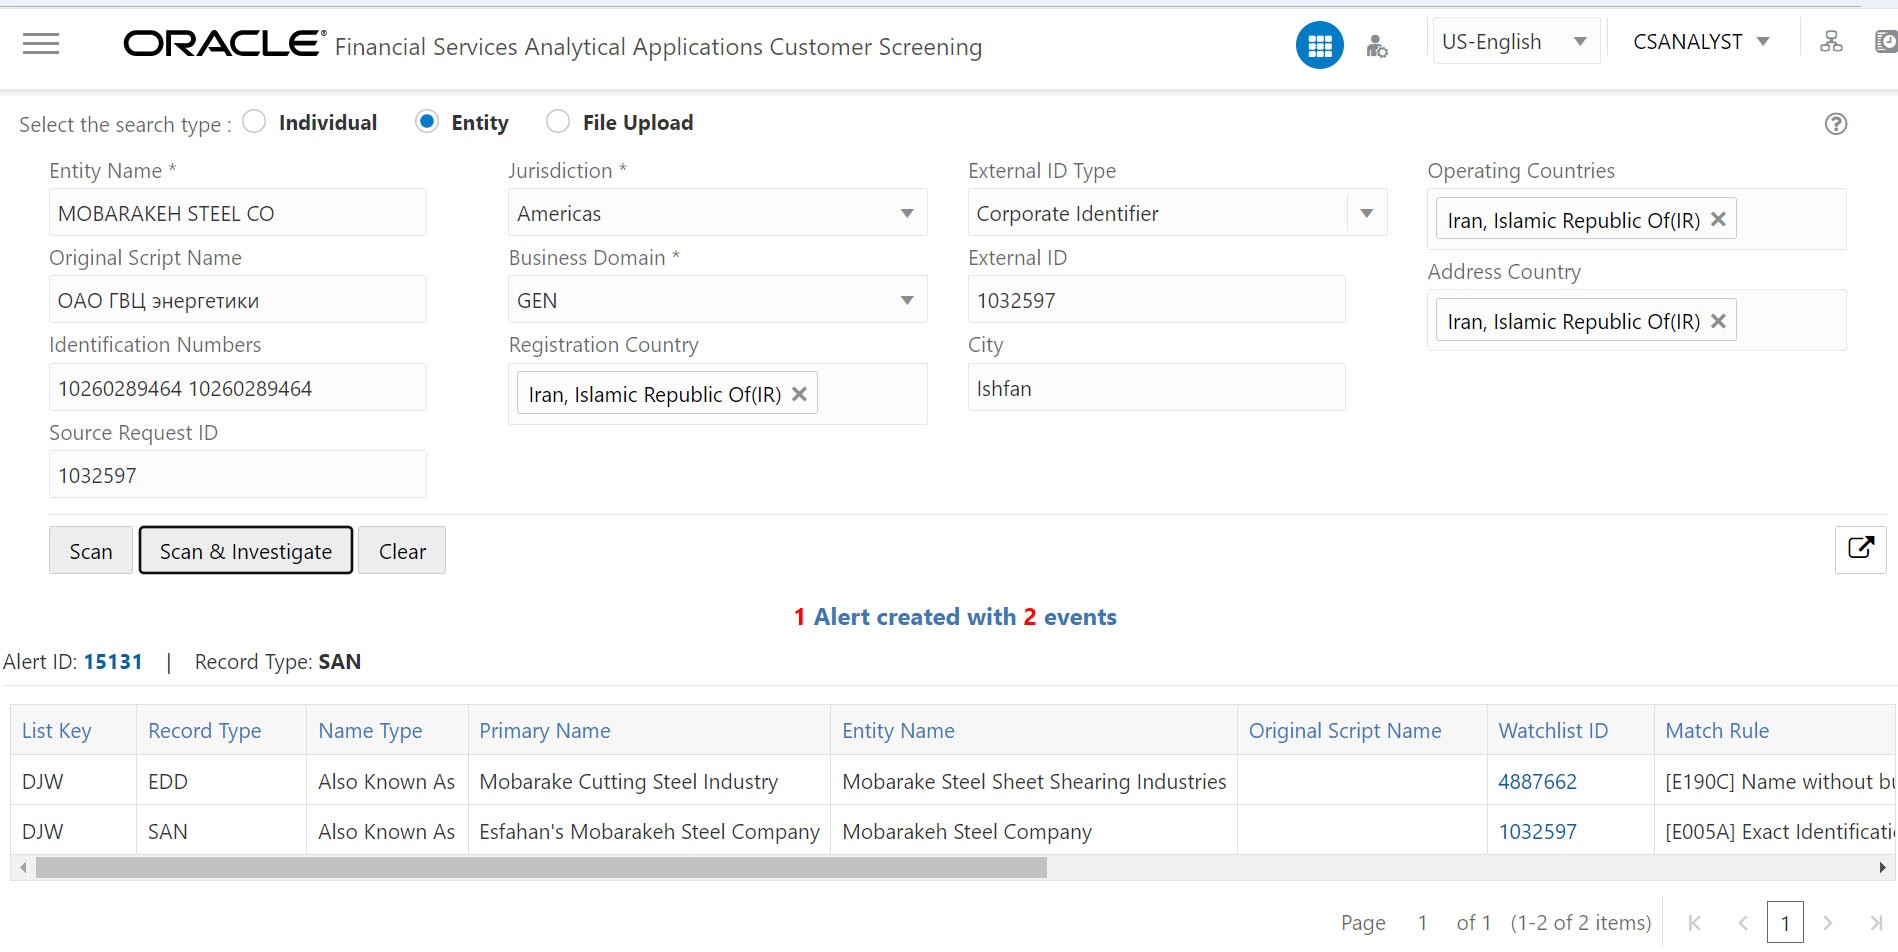Click the Clear button
Viewport: 1898px width, 952px height.
point(402,551)
